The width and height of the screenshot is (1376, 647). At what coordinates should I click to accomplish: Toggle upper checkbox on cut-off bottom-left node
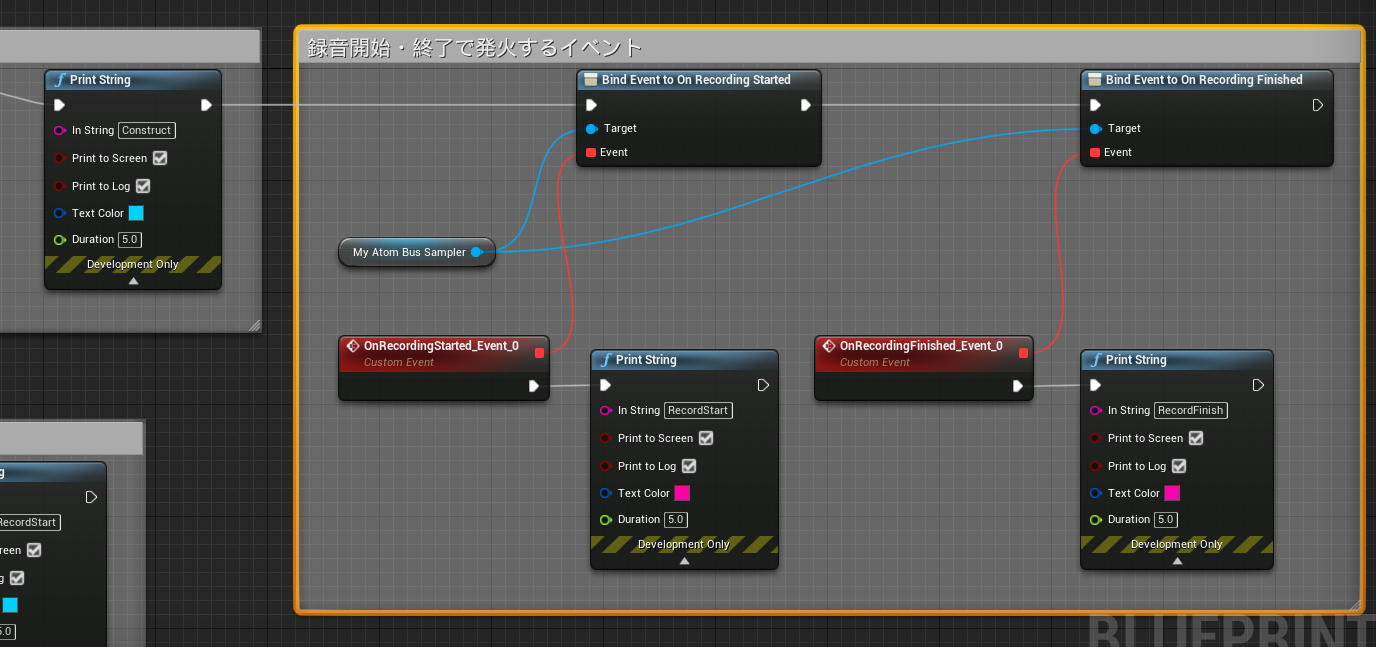click(34, 550)
